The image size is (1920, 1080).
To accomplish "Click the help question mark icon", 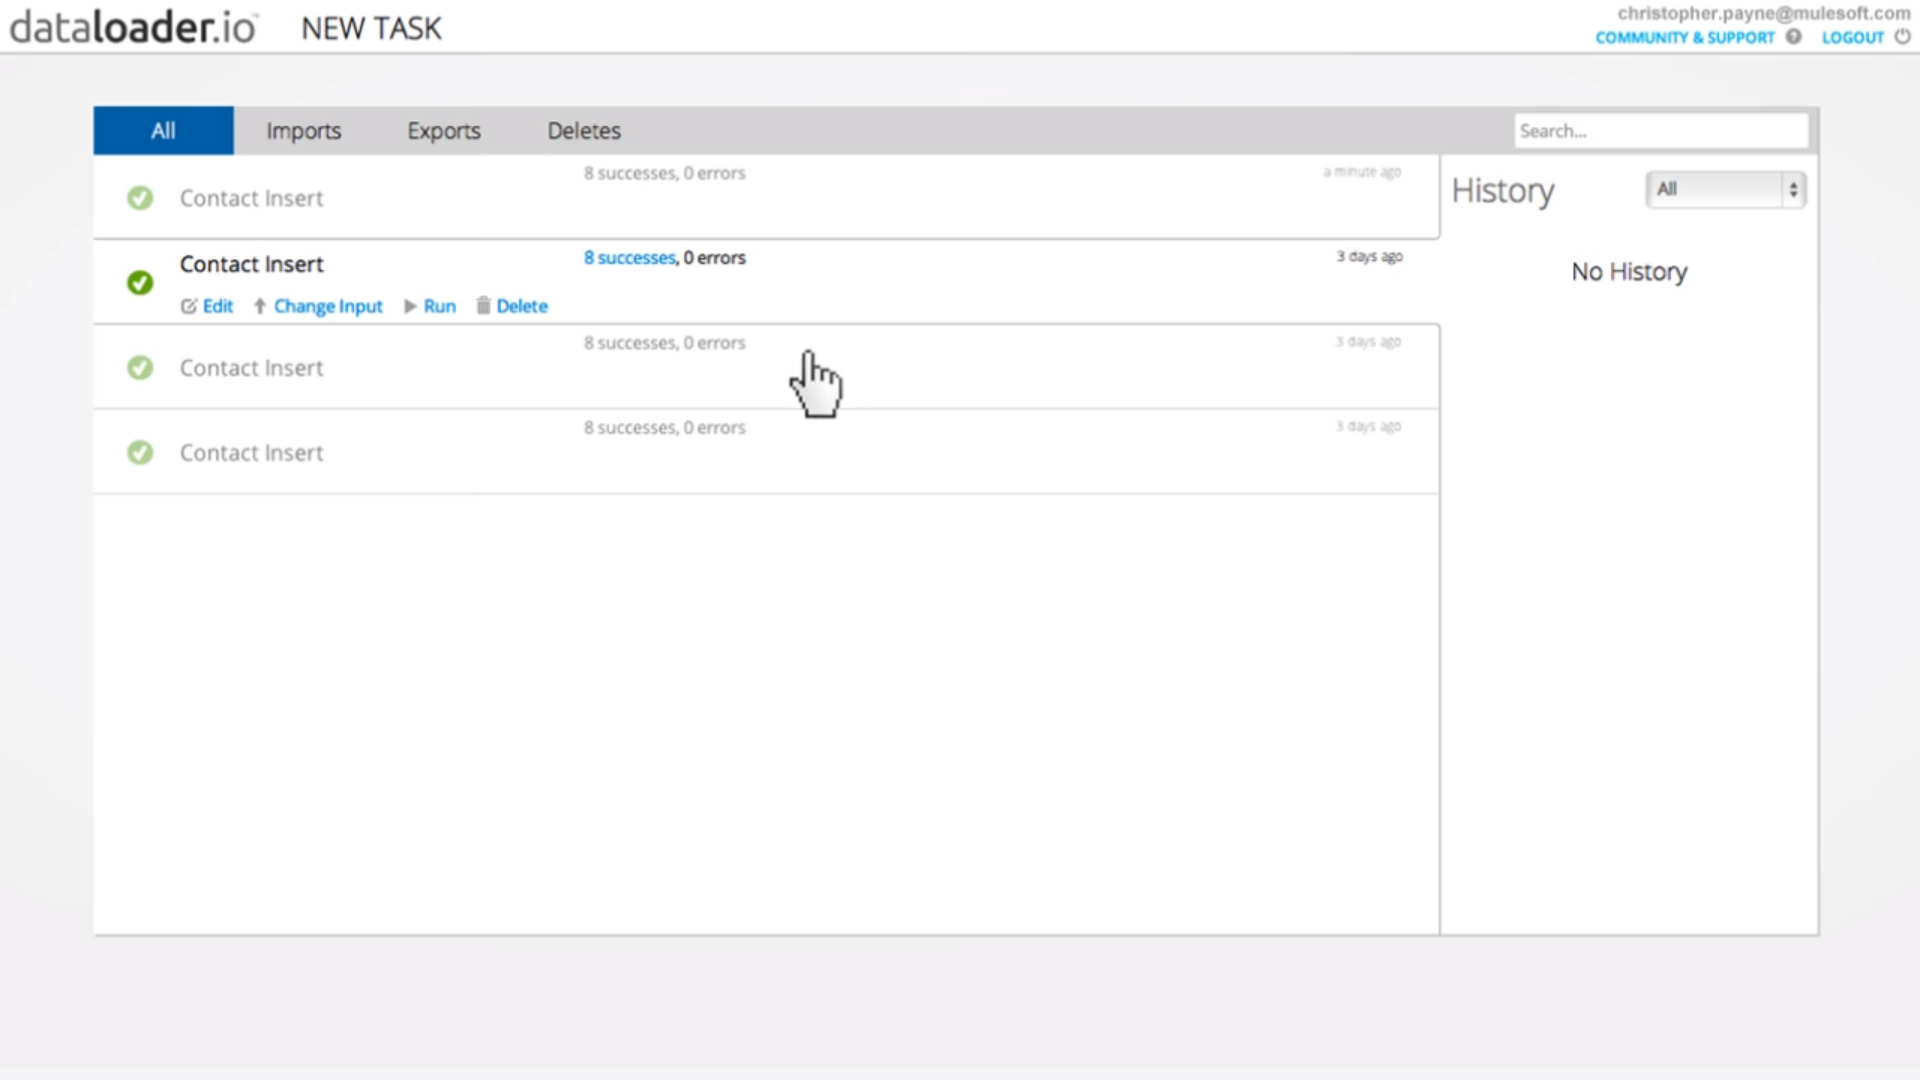I will [x=1794, y=37].
